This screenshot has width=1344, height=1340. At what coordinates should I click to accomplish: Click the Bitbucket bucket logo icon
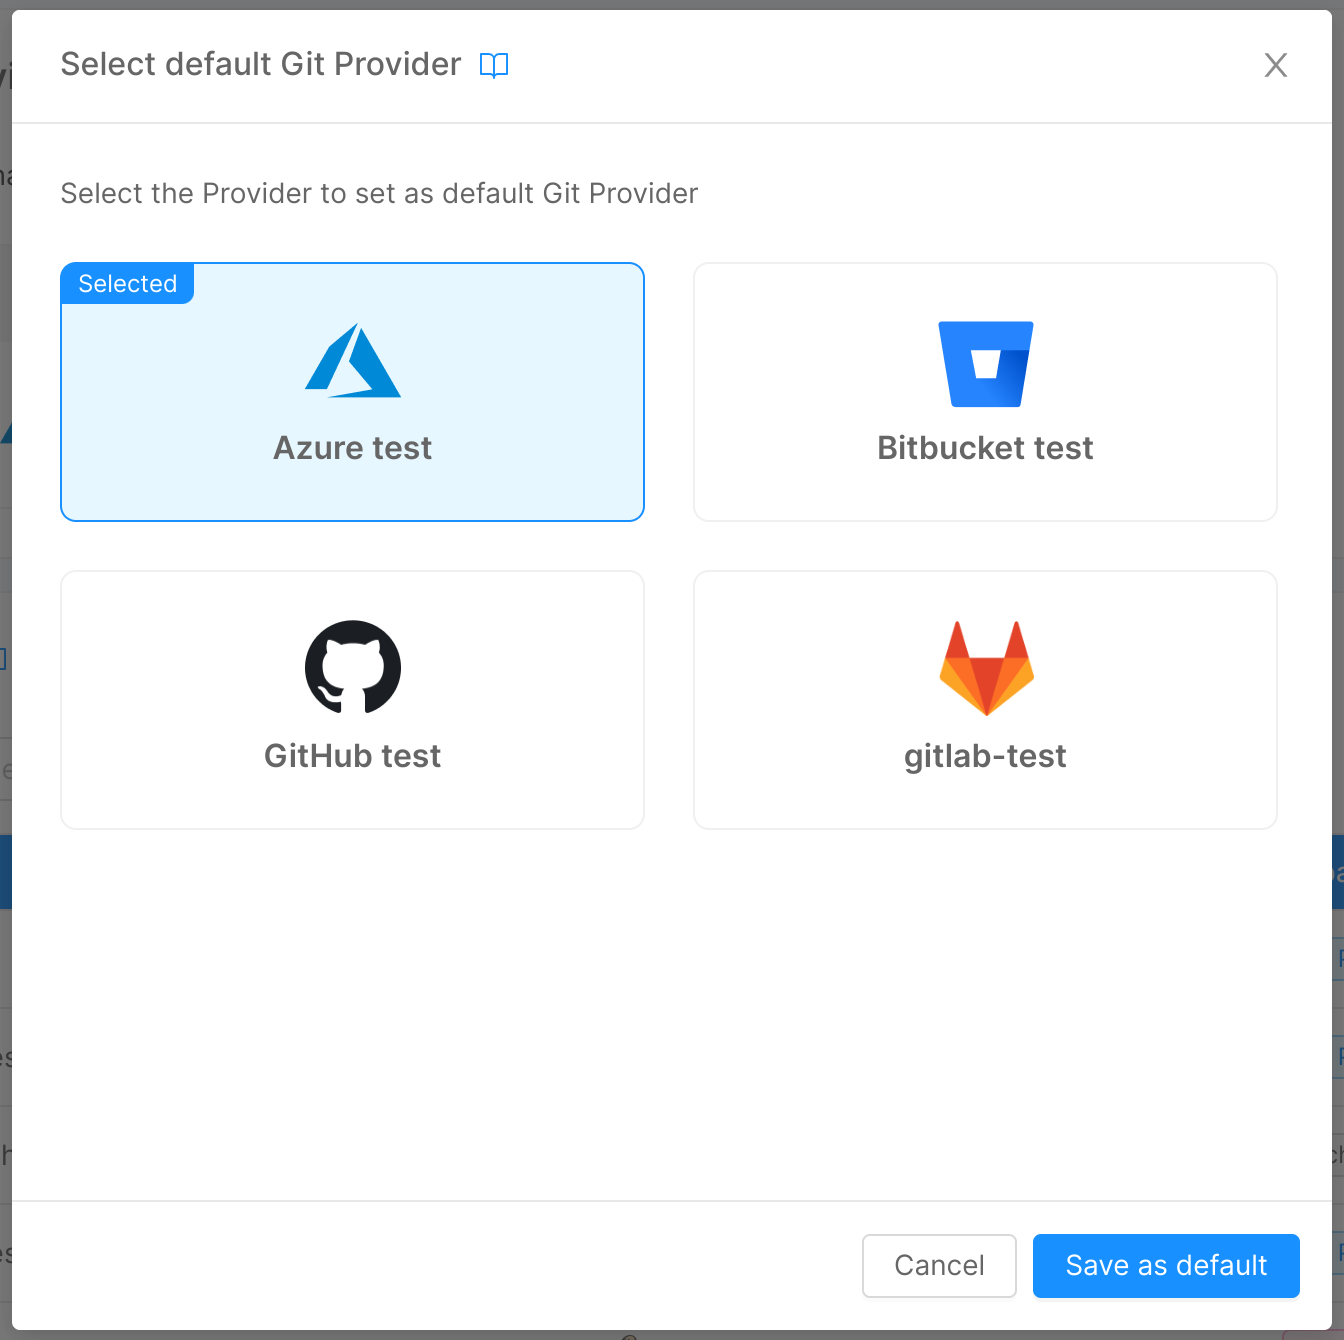[985, 363]
